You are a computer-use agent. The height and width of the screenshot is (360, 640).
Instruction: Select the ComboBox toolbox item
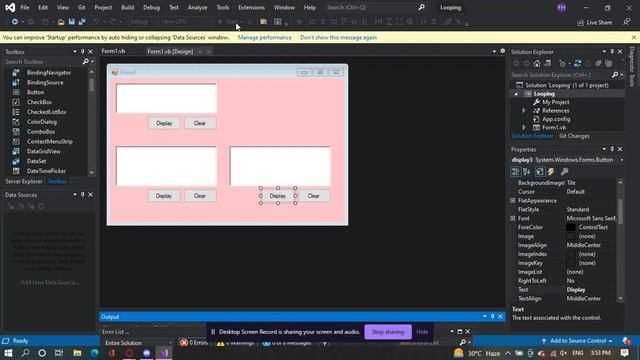tap(41, 132)
